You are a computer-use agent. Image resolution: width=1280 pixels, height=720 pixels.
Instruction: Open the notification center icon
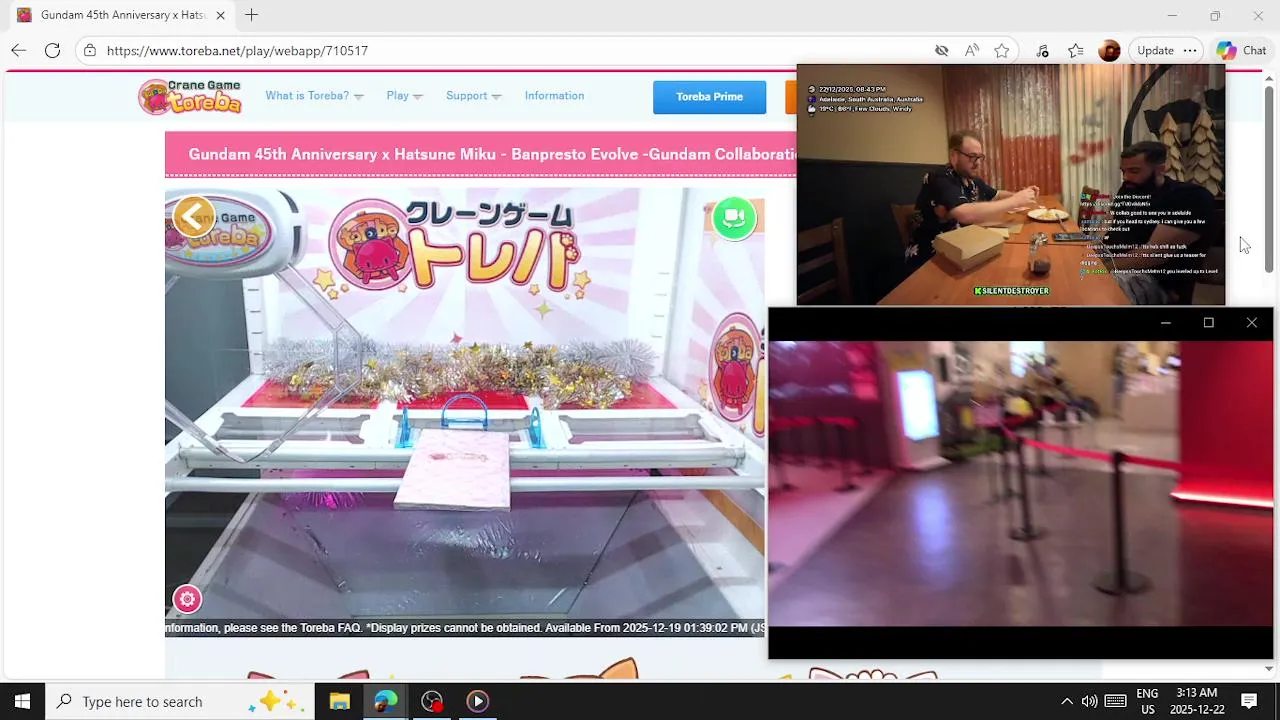1249,701
